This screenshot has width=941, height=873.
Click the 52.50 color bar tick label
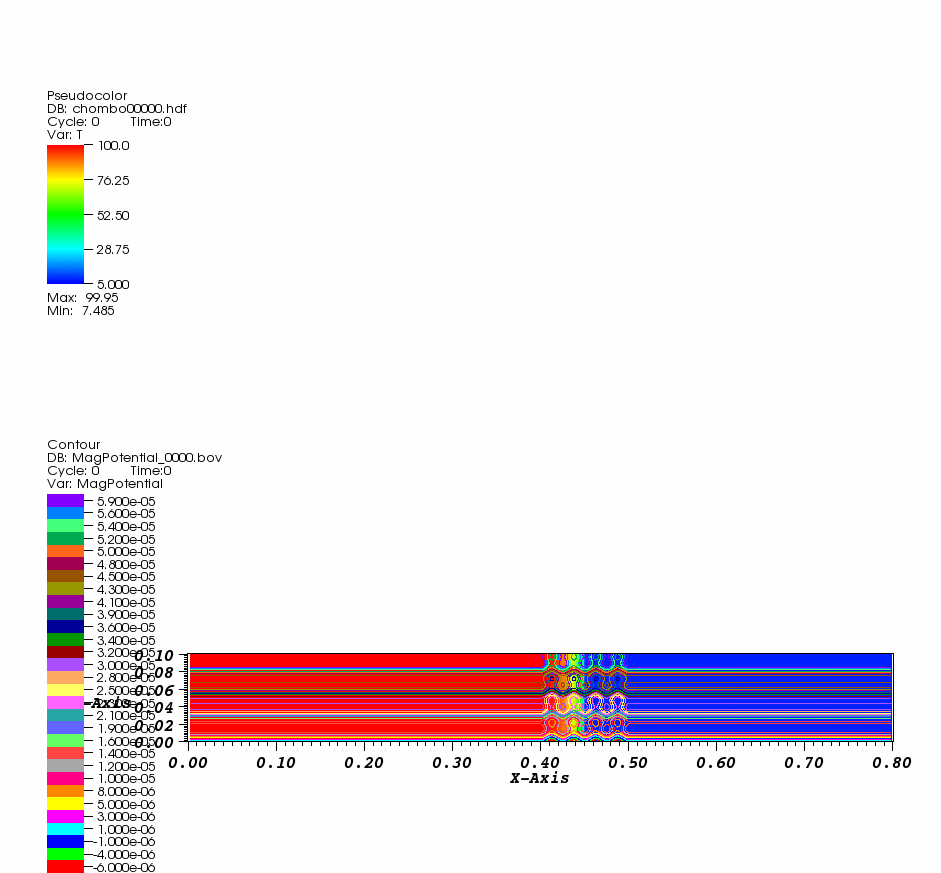113,215
